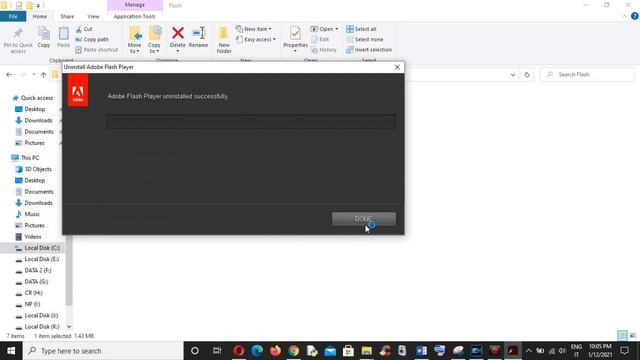Open the Copy to dropdown
The image size is (640, 360).
pyautogui.click(x=154, y=40)
